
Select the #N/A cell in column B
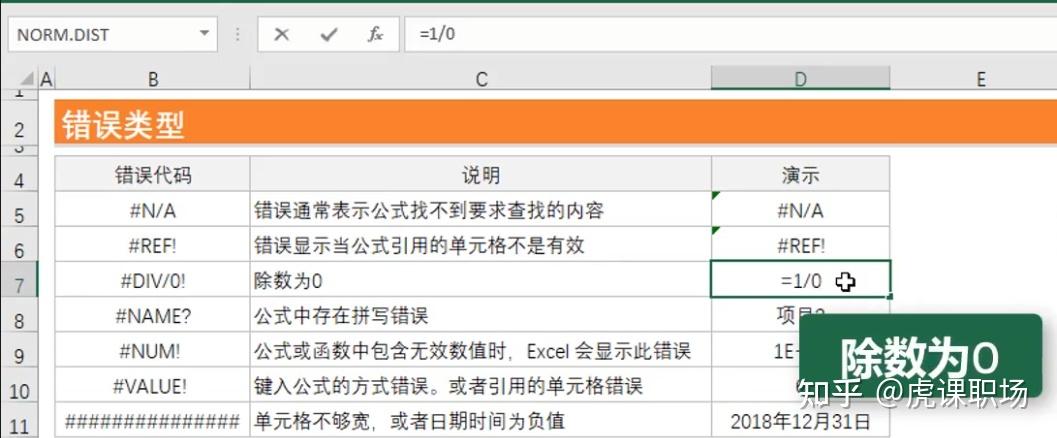[152, 210]
